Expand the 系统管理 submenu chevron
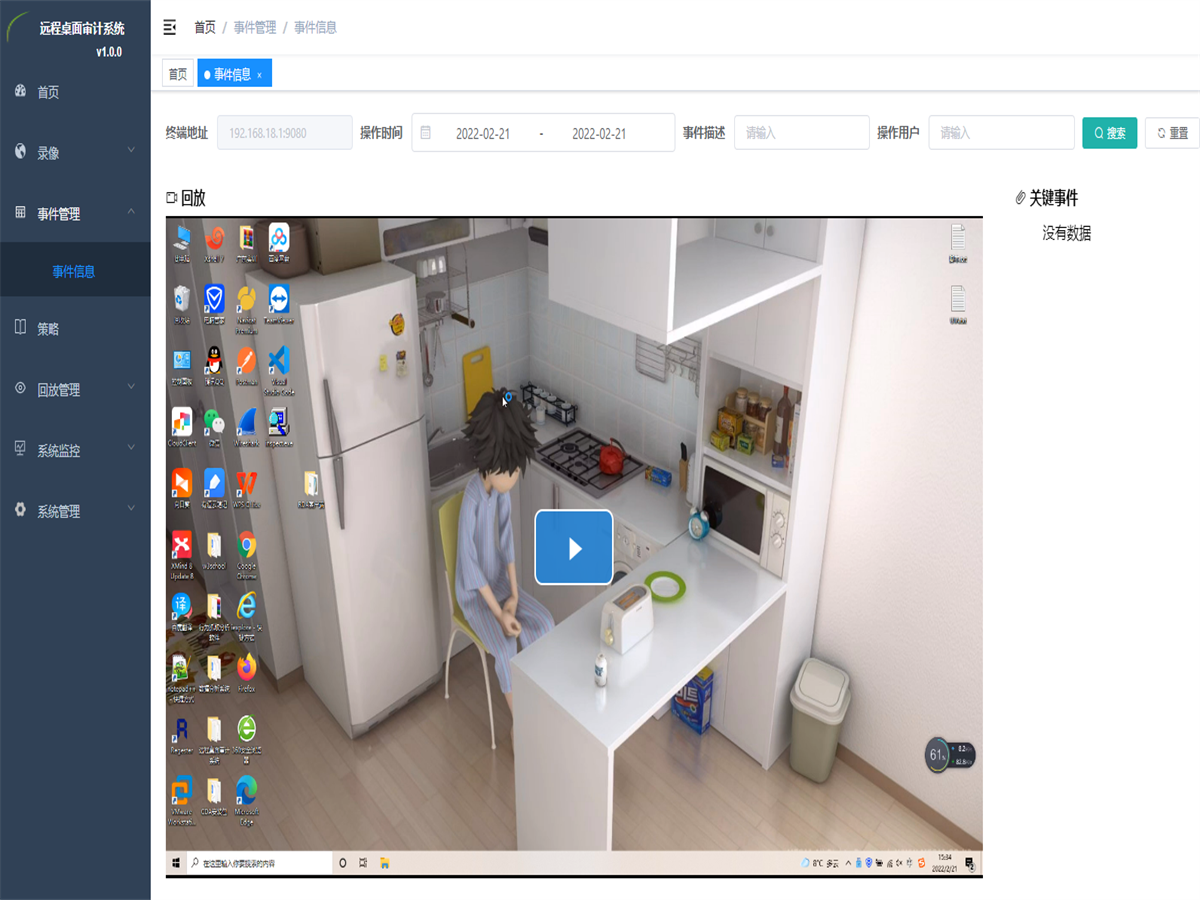This screenshot has height=900, width=1200. pos(131,510)
